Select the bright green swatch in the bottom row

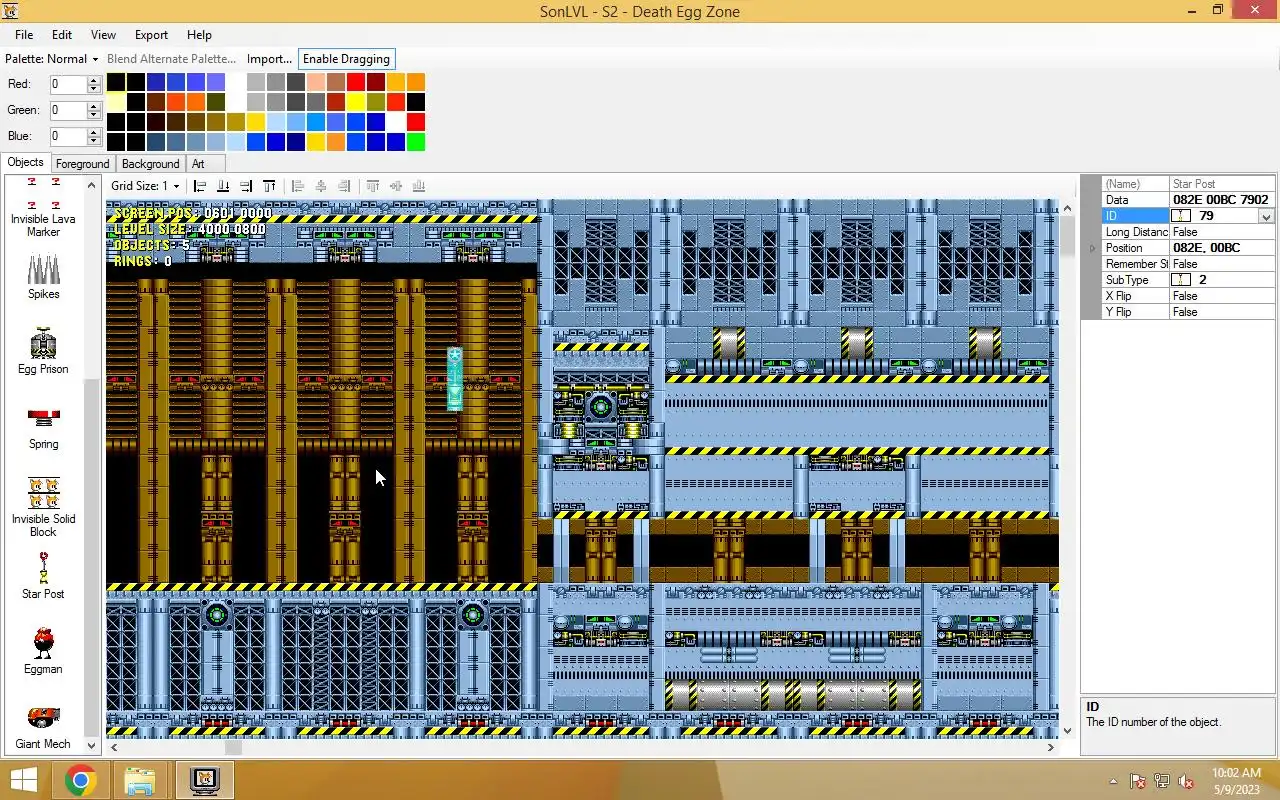(x=416, y=142)
